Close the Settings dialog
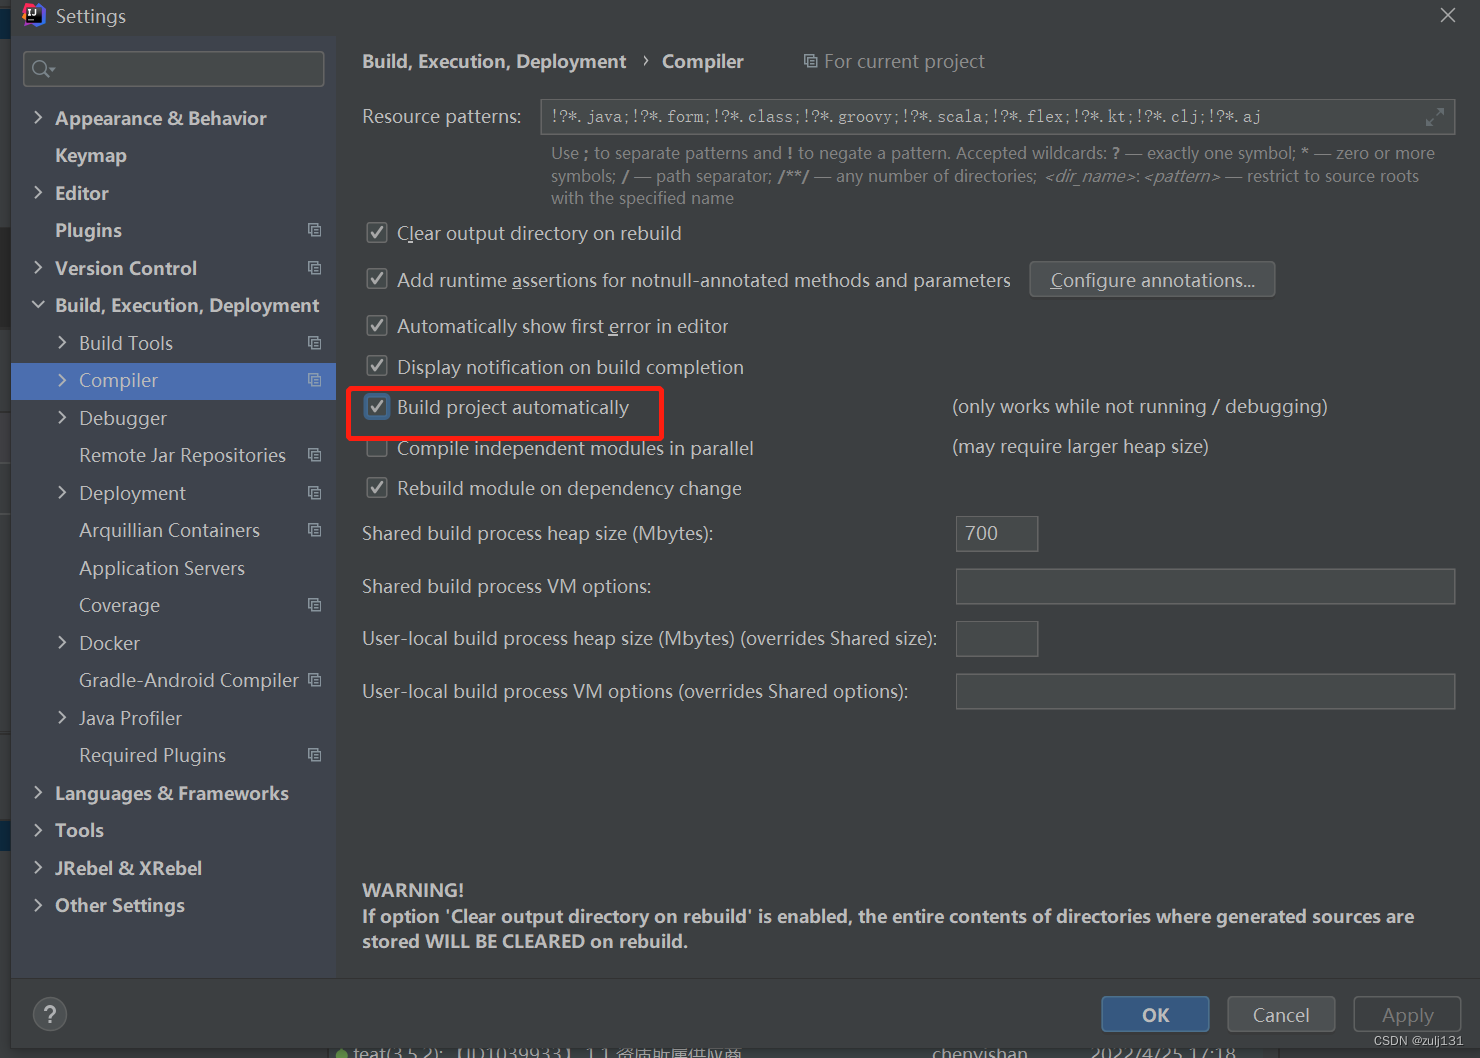 (1448, 15)
